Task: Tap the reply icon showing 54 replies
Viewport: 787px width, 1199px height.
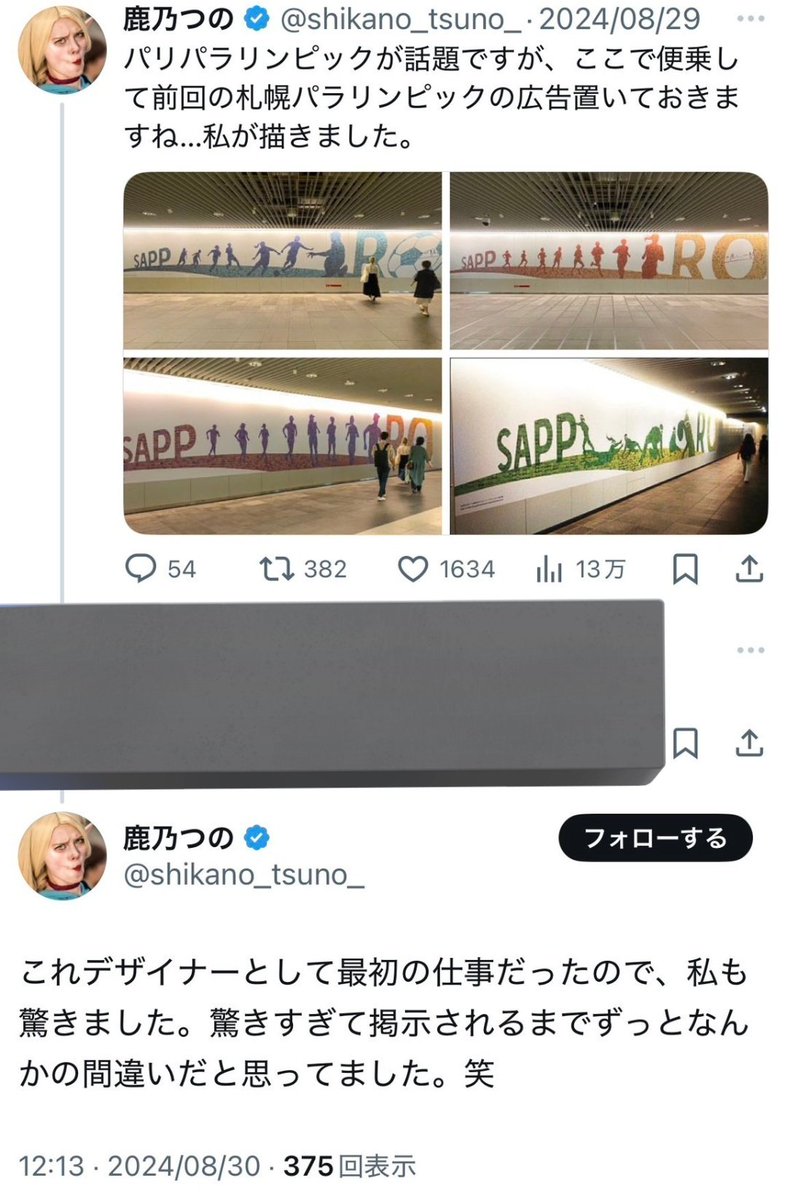Action: tap(142, 569)
